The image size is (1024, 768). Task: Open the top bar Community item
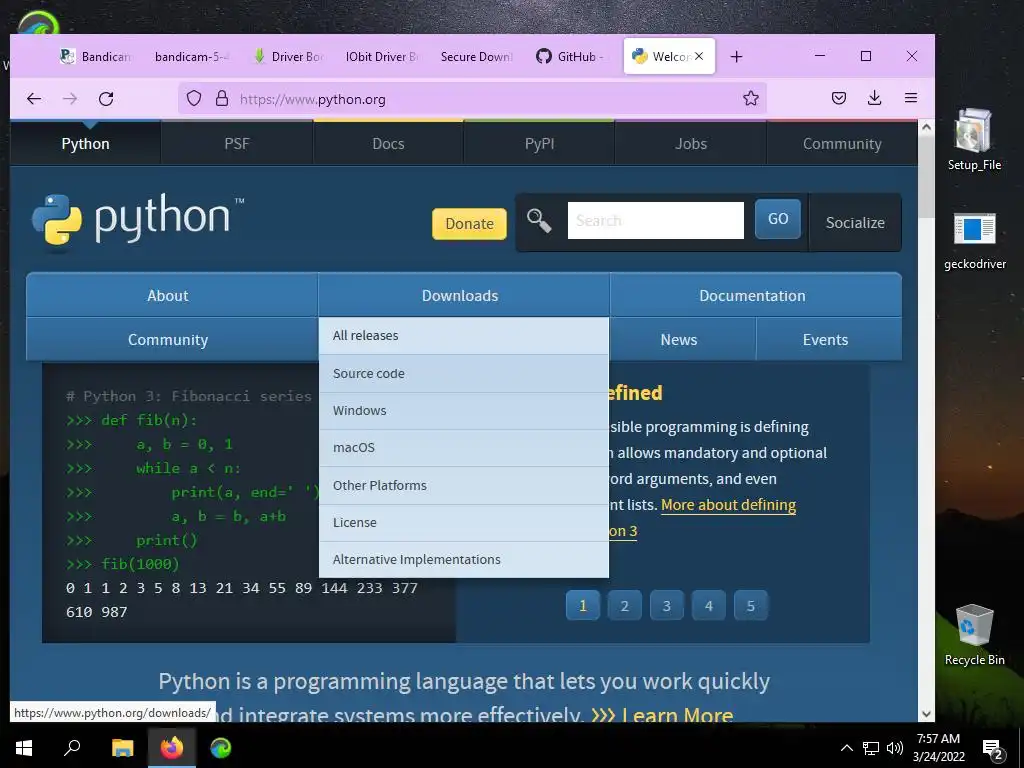tap(842, 143)
